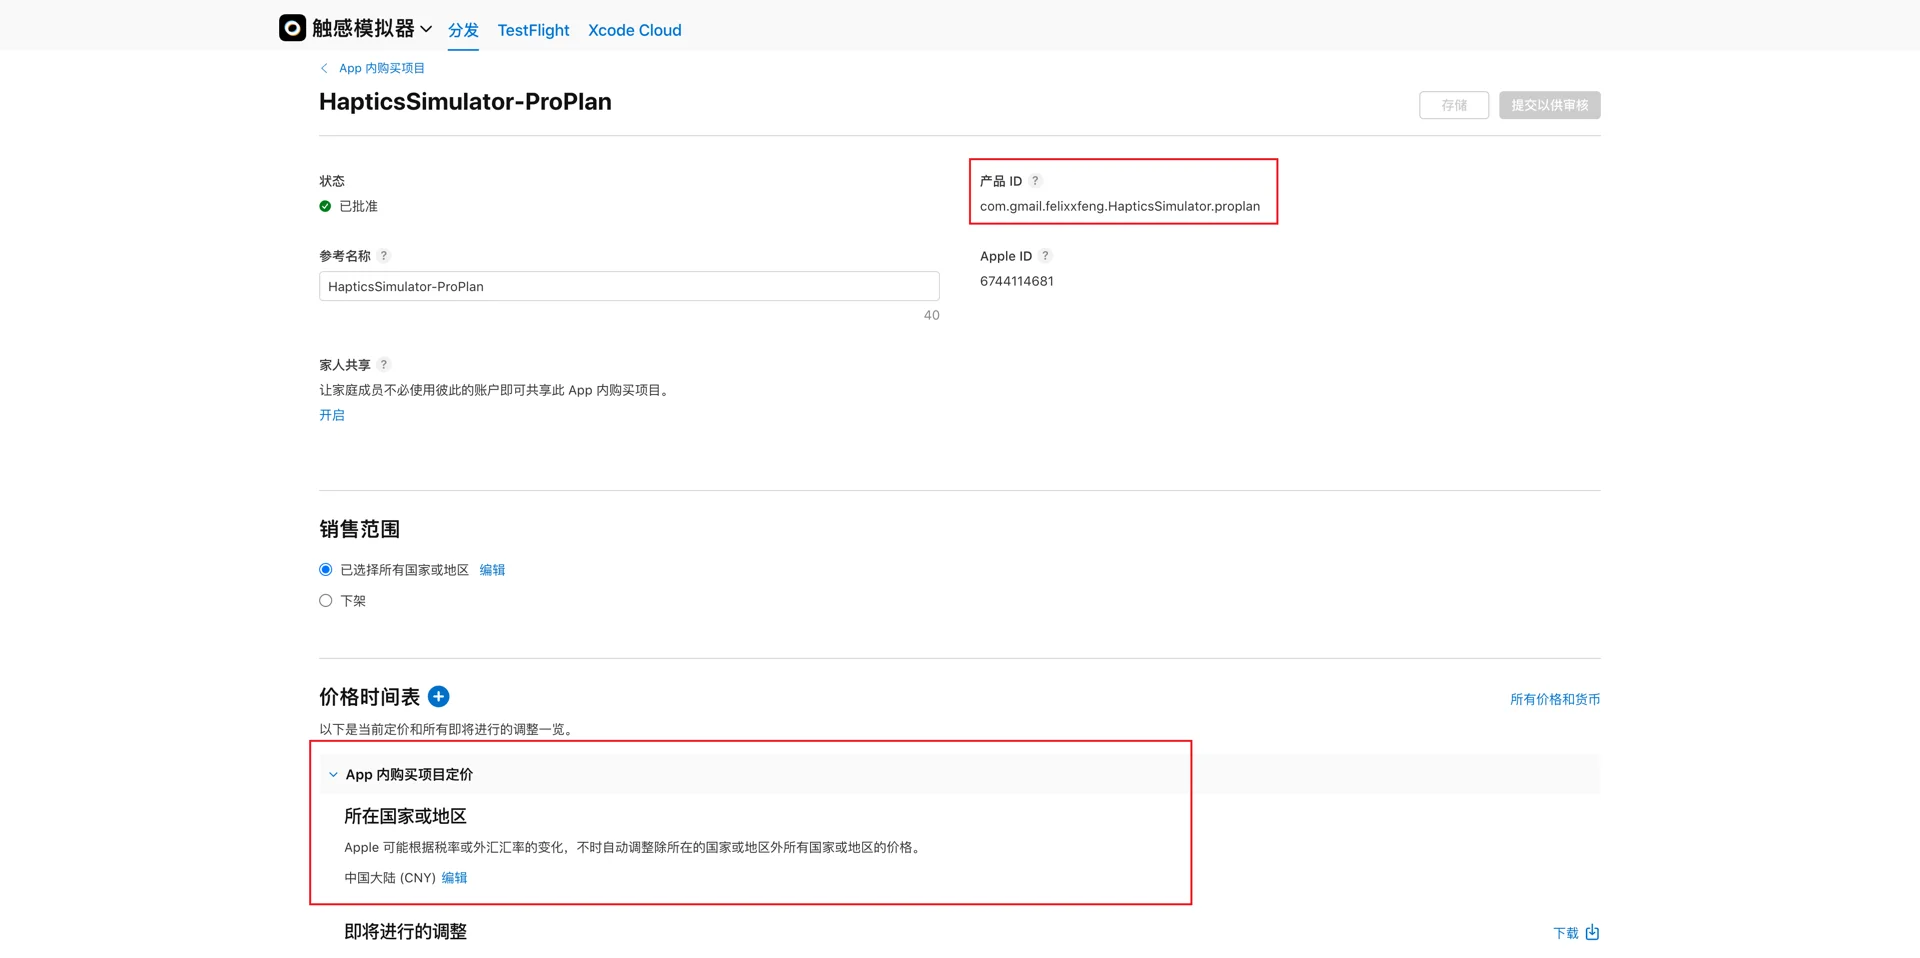Go back to App 内购买项目 list
Viewport: 1920px width, 958px height.
[x=382, y=68]
